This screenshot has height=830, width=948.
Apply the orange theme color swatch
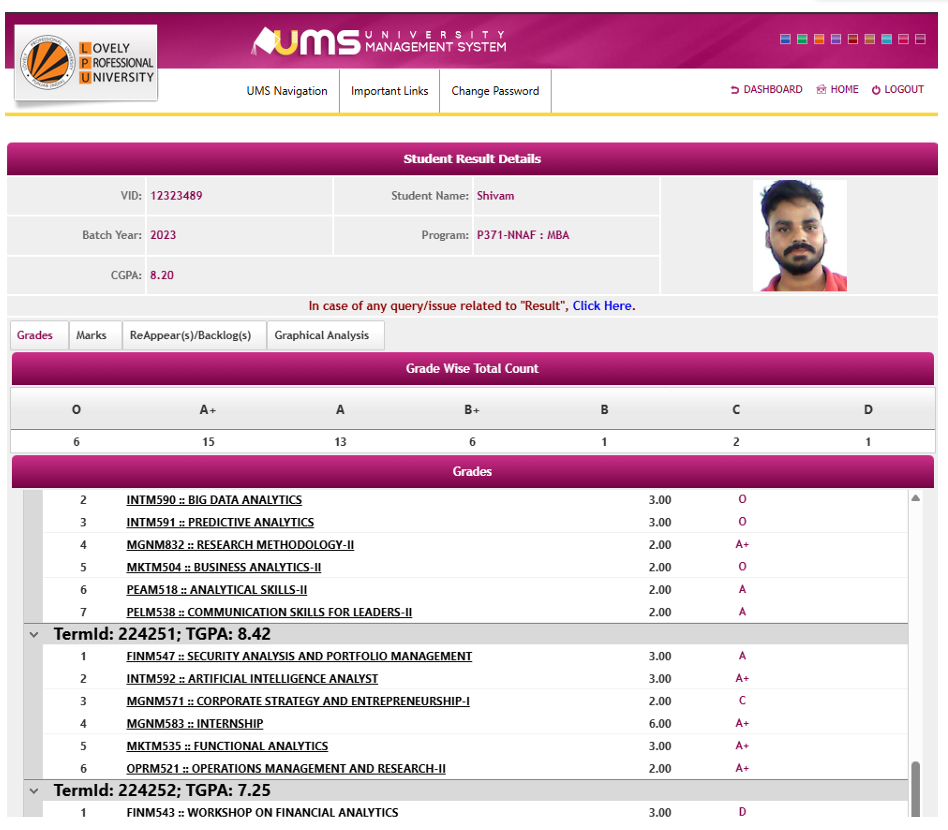pos(819,39)
